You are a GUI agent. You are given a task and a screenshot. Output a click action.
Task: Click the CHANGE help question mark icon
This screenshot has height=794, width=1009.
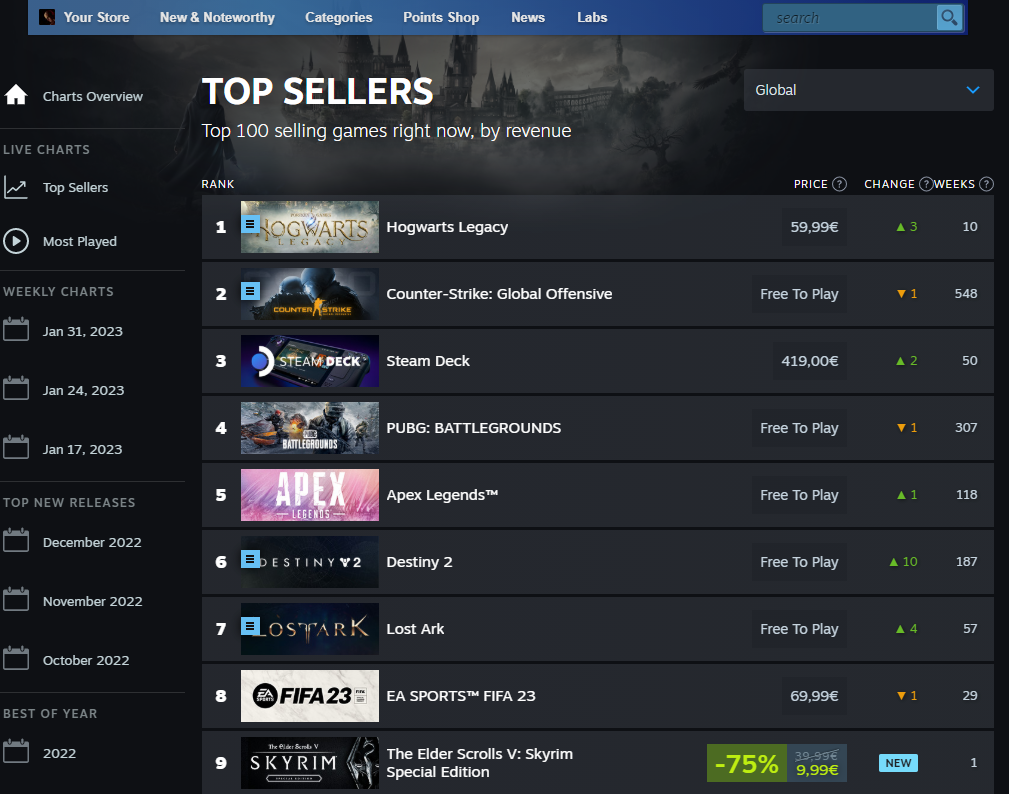tap(926, 184)
